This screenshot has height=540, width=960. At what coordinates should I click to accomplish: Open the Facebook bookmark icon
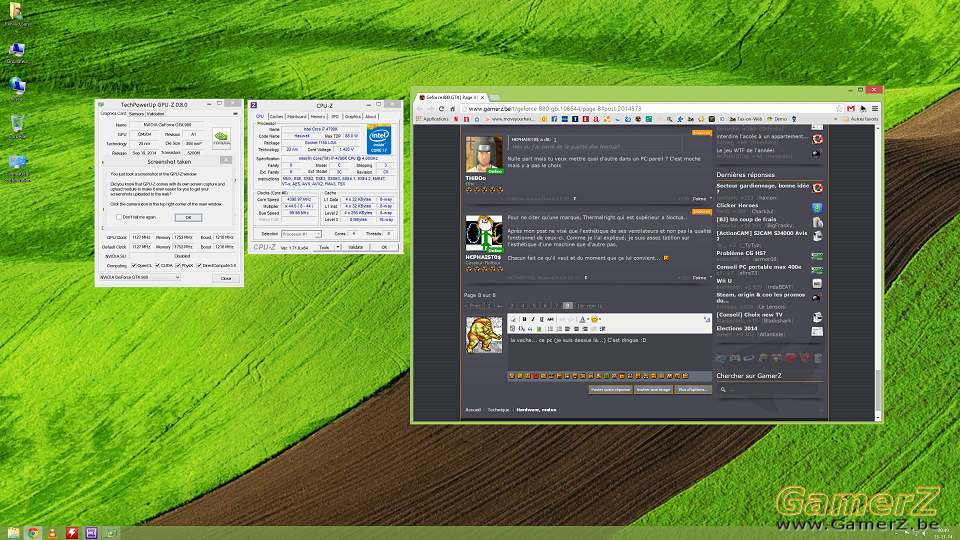click(554, 119)
